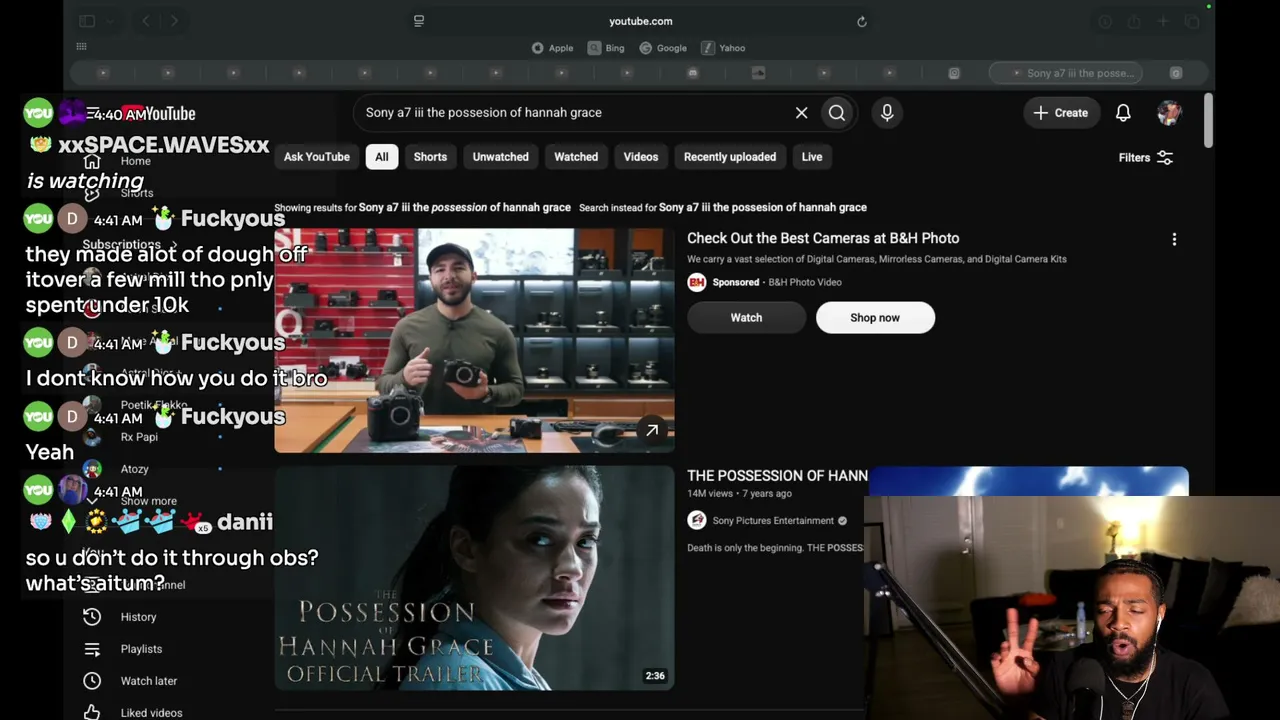The width and height of the screenshot is (1280, 720).
Task: Open the notifications bell
Action: click(1123, 113)
